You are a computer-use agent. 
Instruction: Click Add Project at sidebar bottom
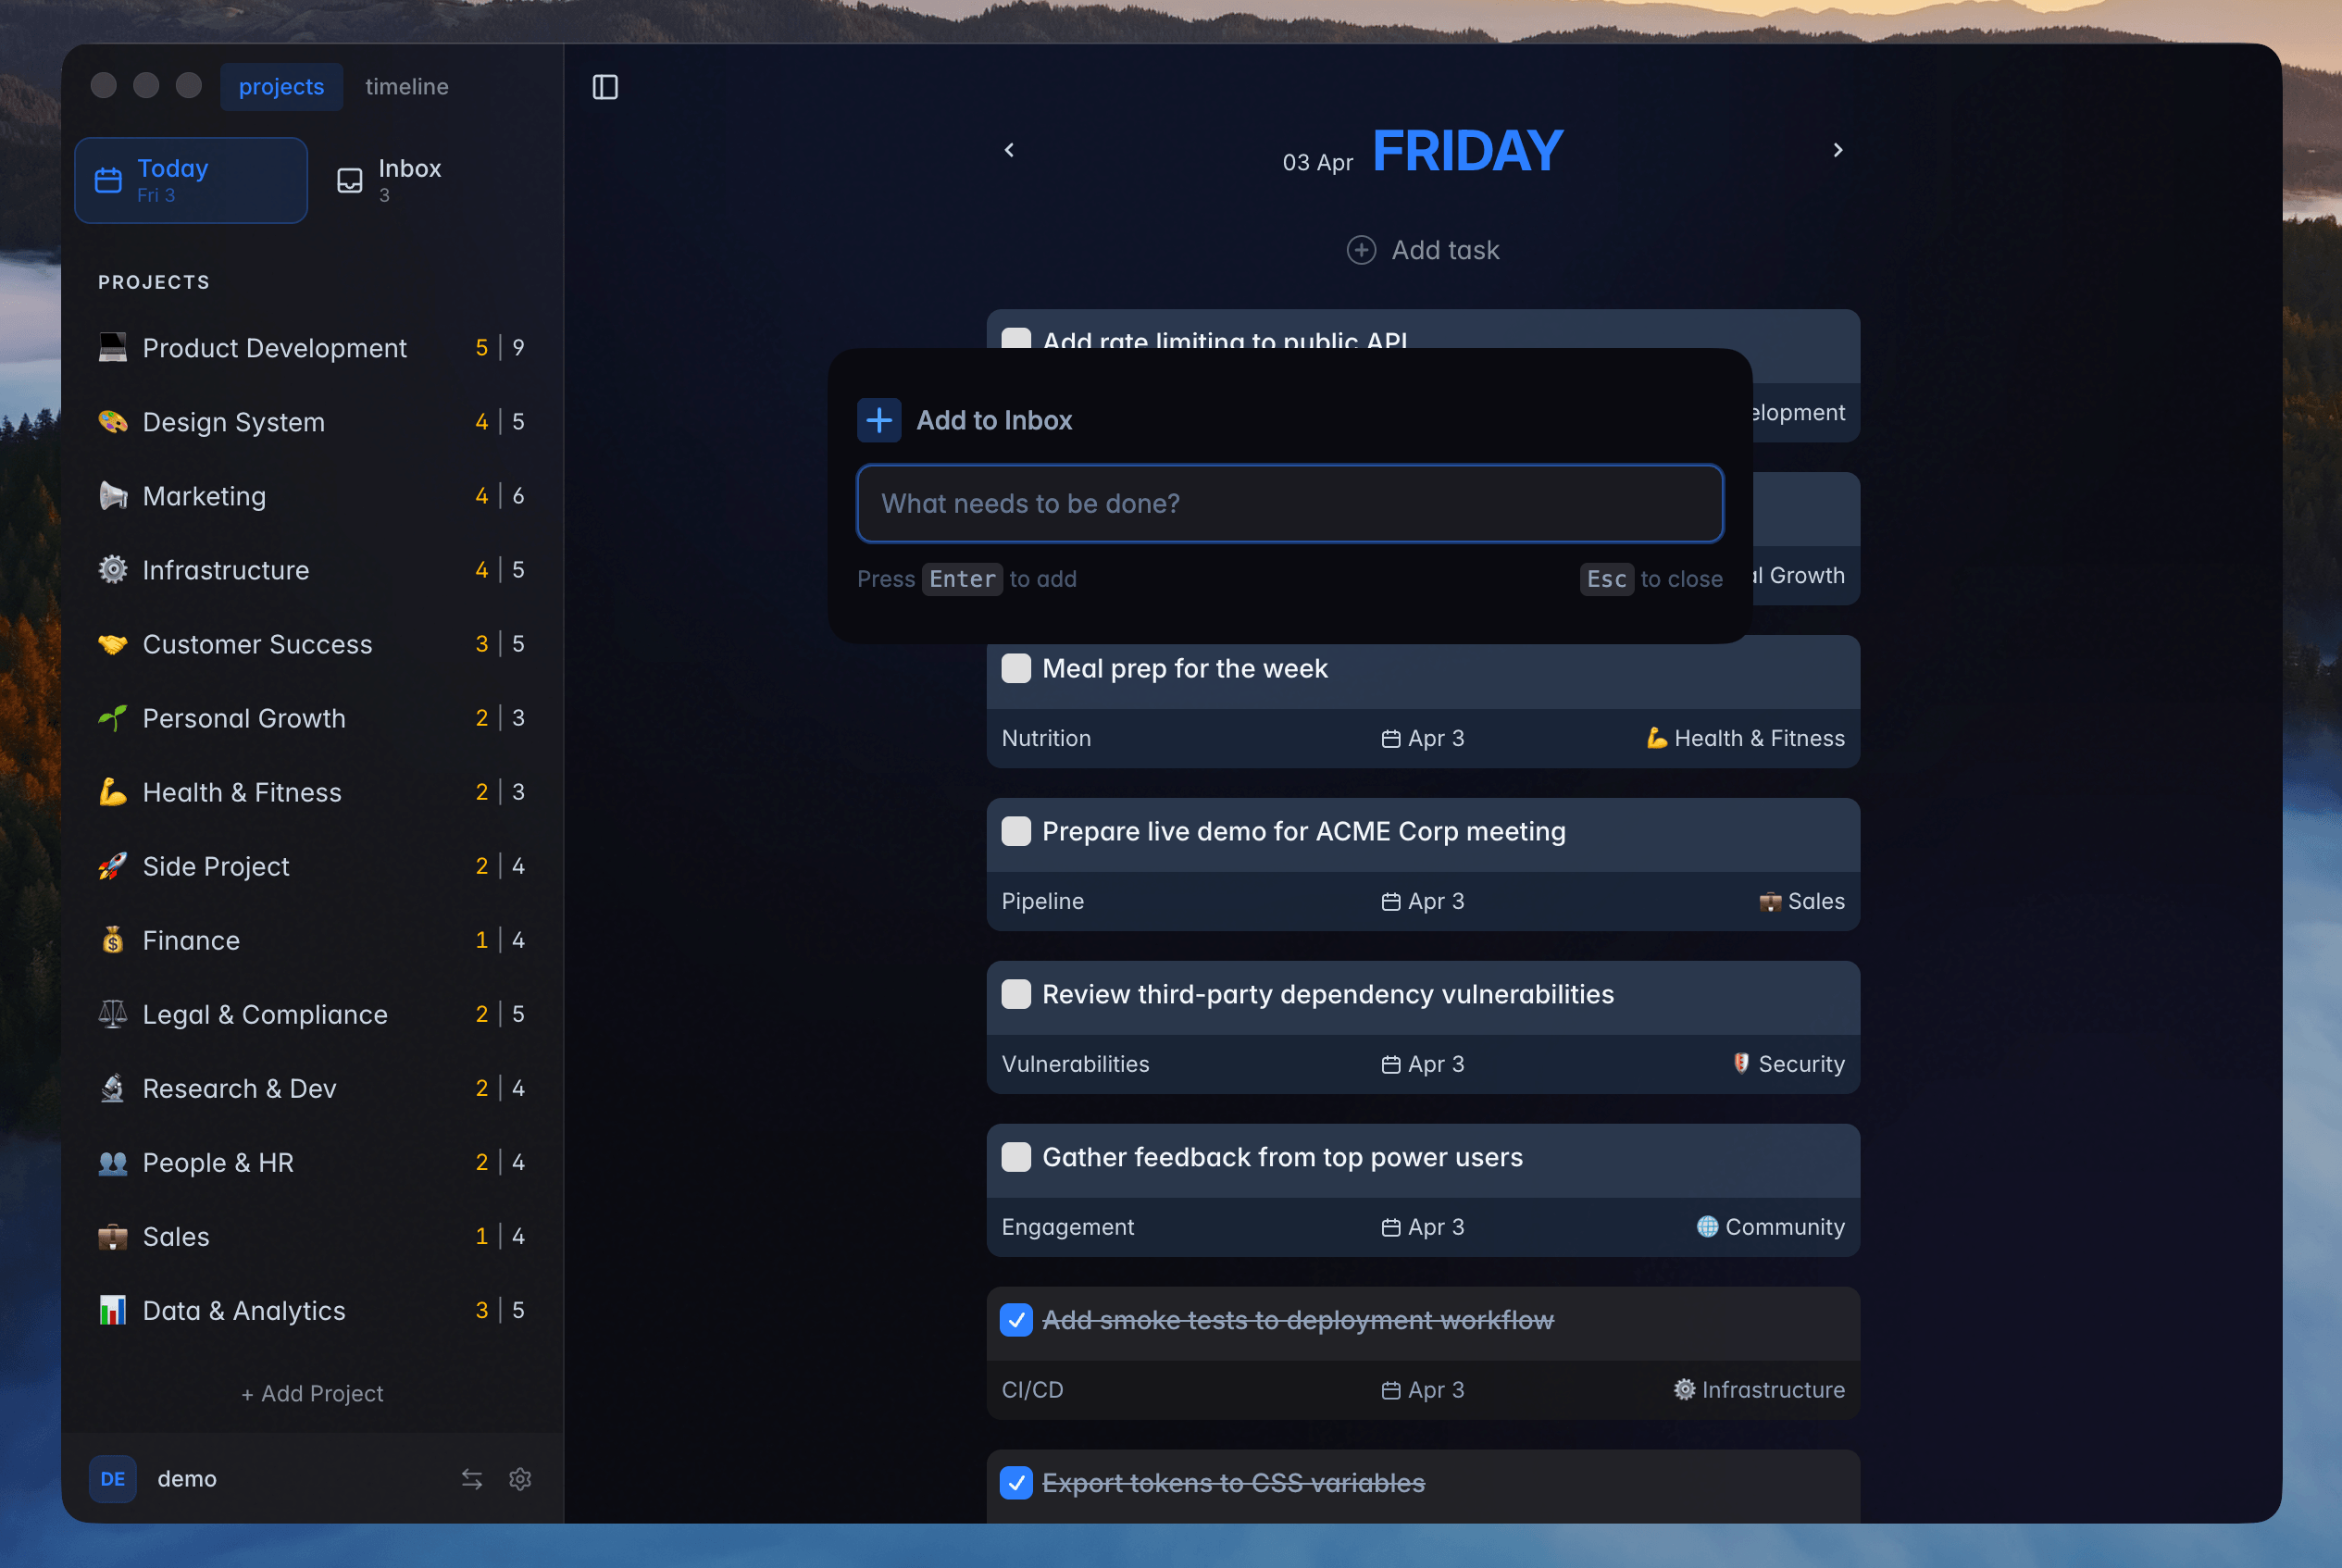pos(313,1393)
